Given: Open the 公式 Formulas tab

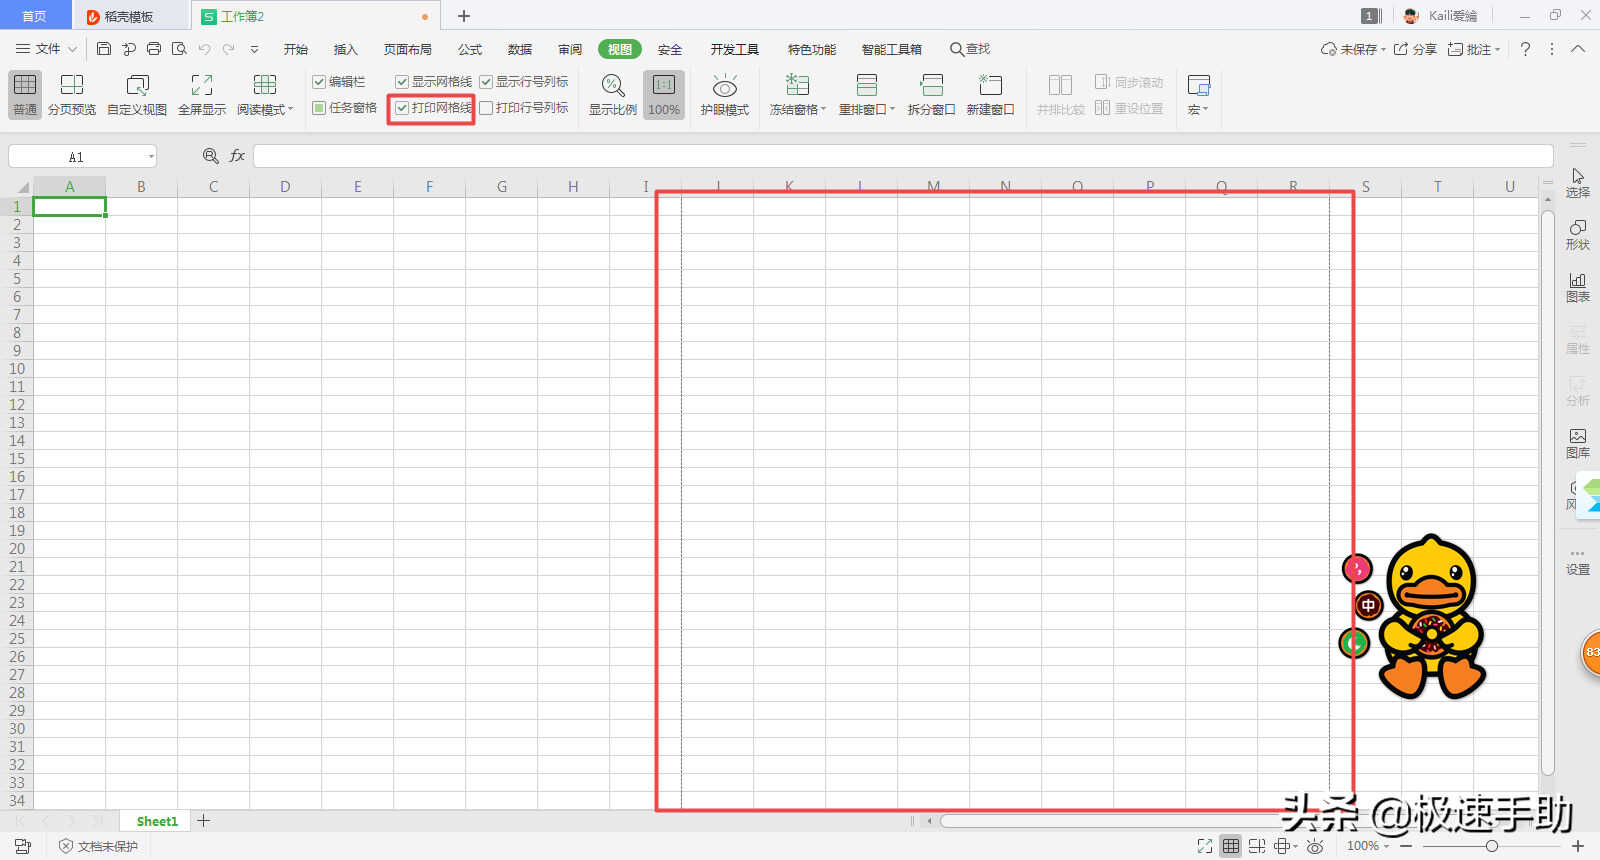Looking at the screenshot, I should click(x=469, y=49).
